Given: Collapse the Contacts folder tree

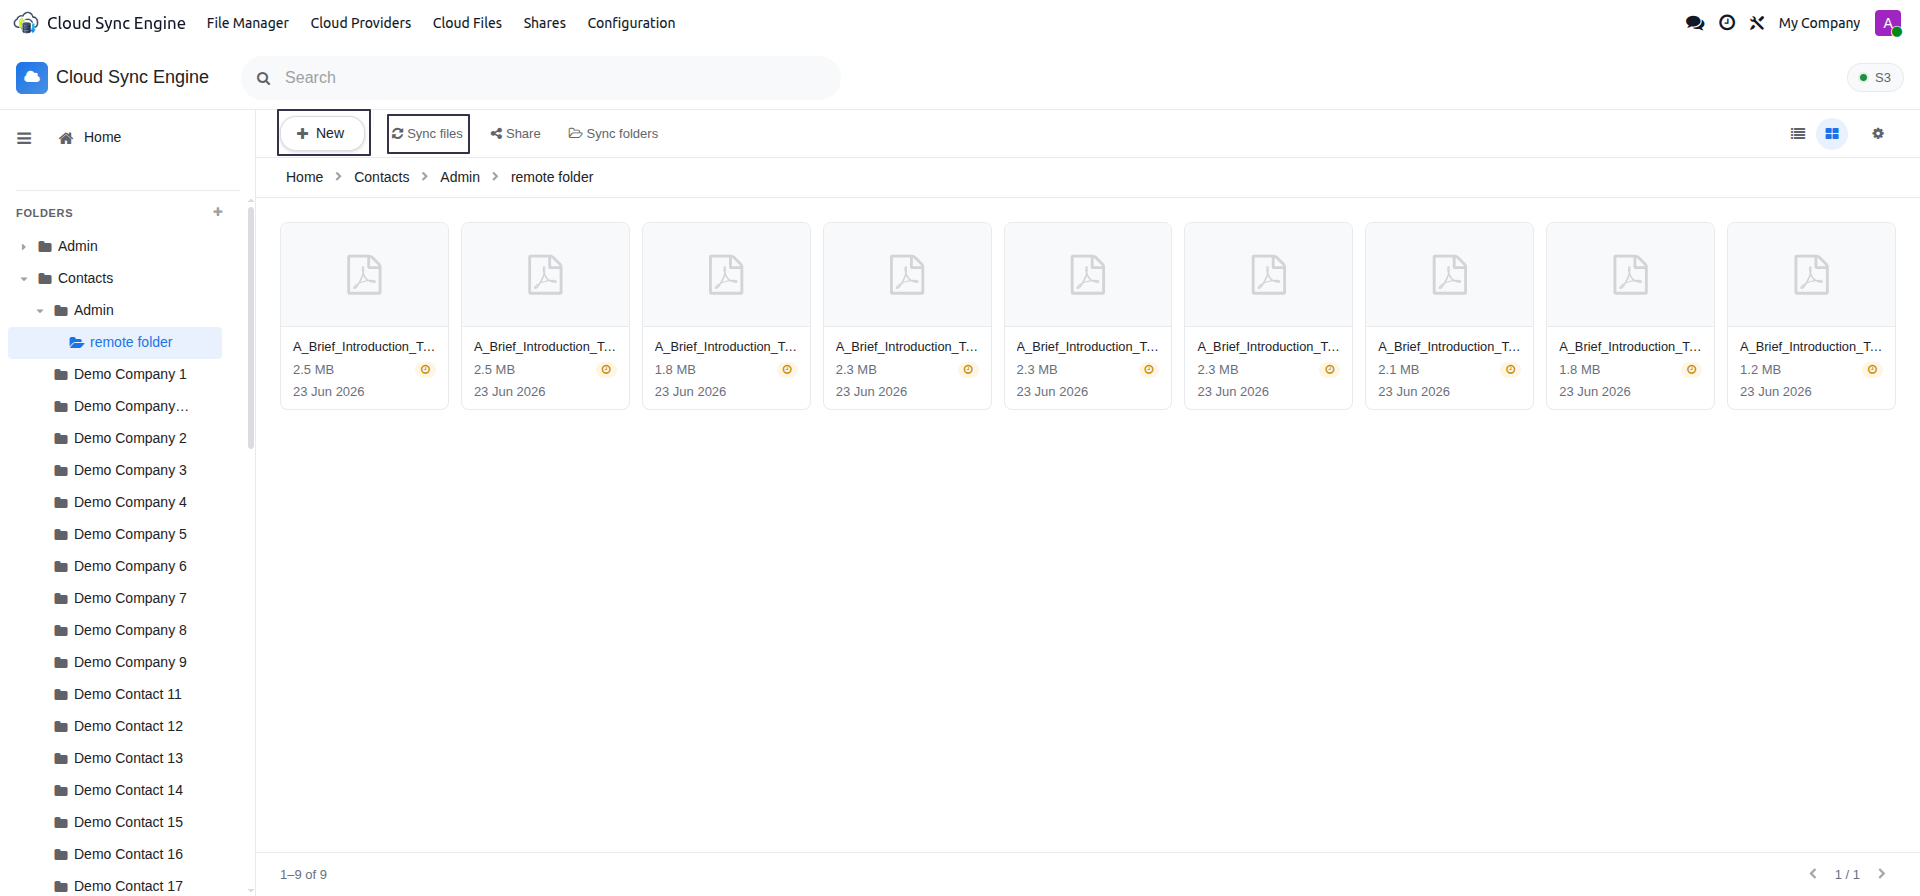Looking at the screenshot, I should pos(24,279).
